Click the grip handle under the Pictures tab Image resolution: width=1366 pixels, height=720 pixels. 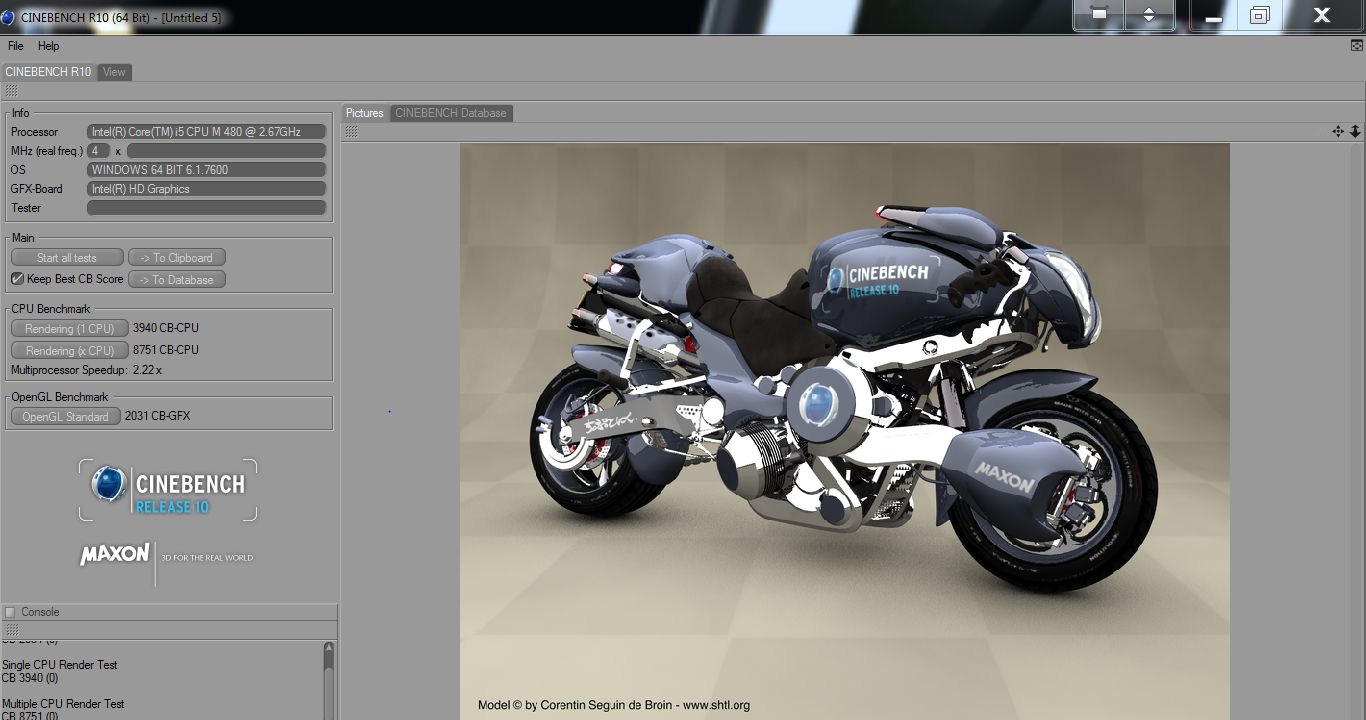click(x=352, y=132)
